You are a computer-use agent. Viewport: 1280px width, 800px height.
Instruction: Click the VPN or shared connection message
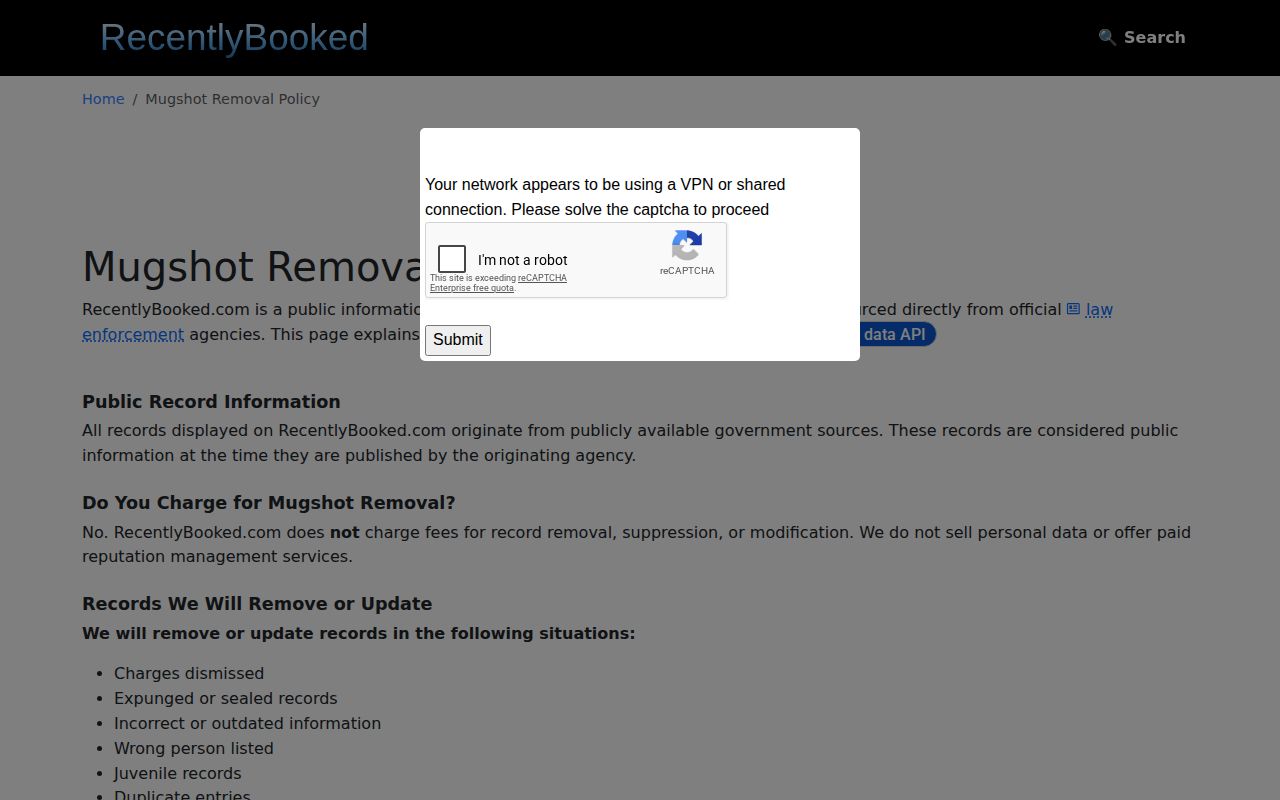point(606,197)
